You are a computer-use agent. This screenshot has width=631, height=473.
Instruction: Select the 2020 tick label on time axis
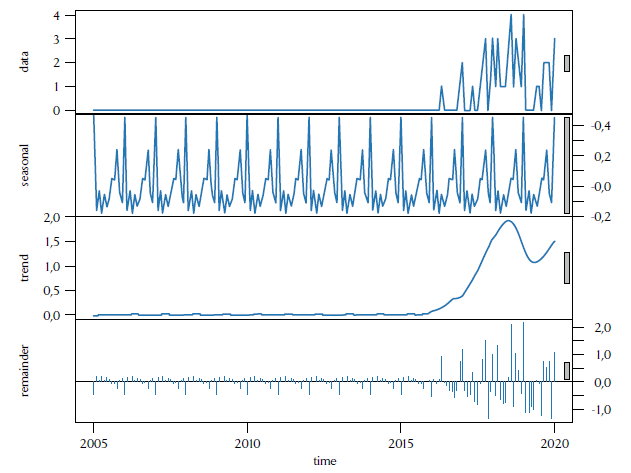pos(555,443)
